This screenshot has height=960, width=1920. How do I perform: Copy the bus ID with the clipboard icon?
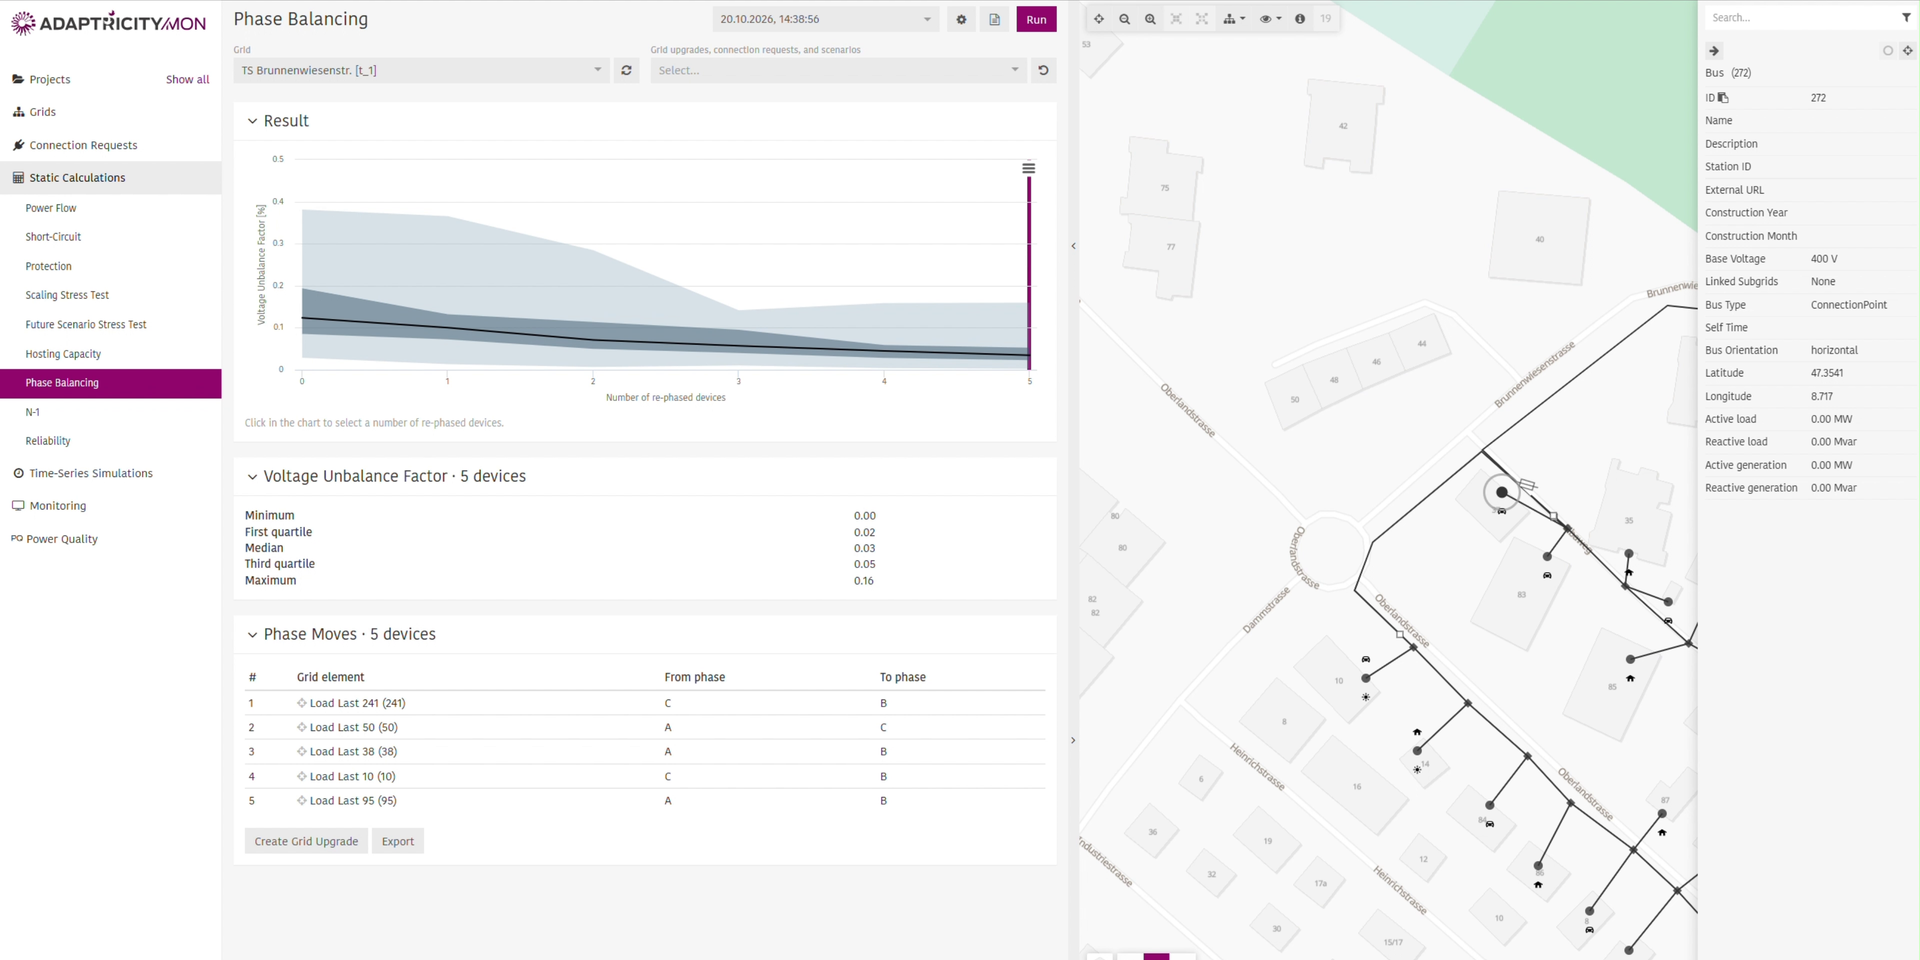[1723, 98]
